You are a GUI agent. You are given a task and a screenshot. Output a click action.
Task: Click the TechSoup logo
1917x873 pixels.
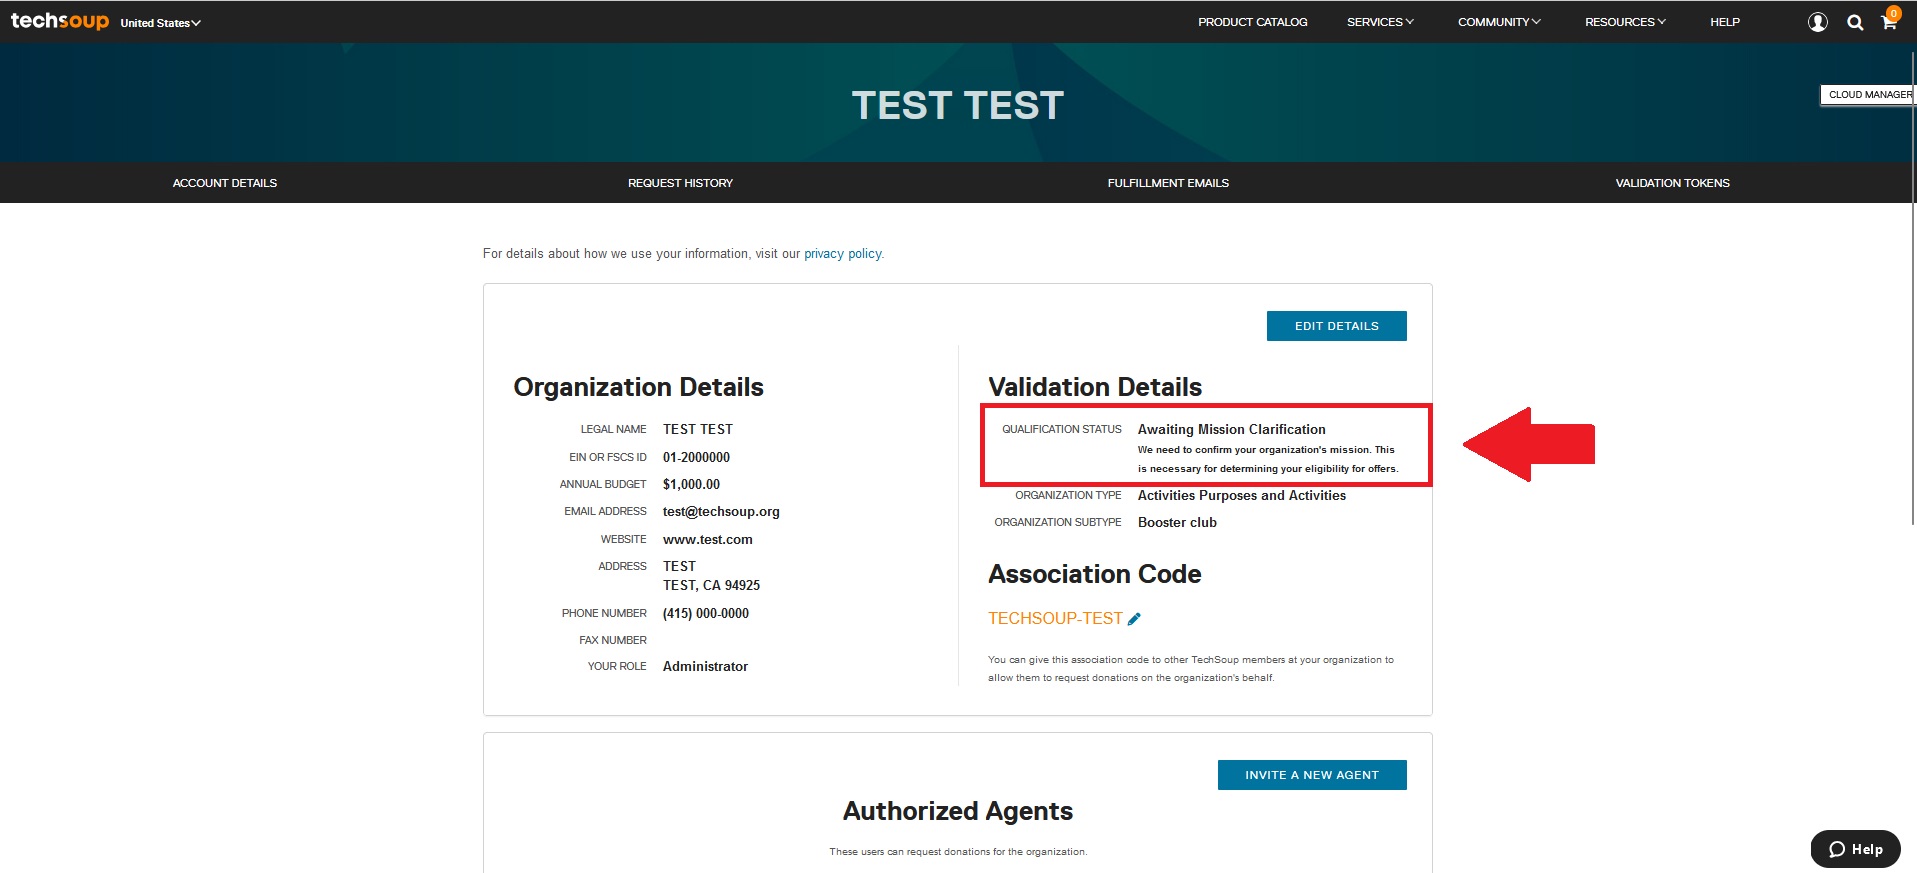[x=59, y=21]
